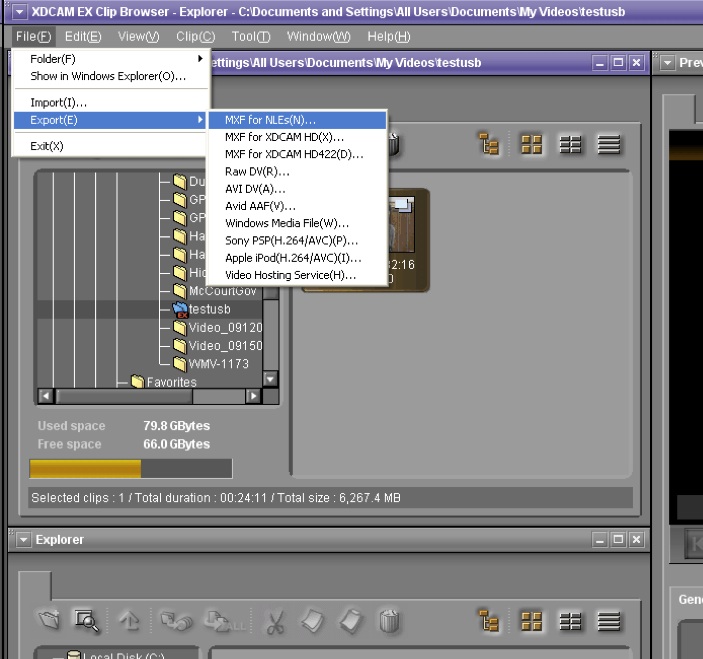Image resolution: width=703 pixels, height=659 pixels.
Task: Choose Import from the File menu
Action: click(110, 103)
